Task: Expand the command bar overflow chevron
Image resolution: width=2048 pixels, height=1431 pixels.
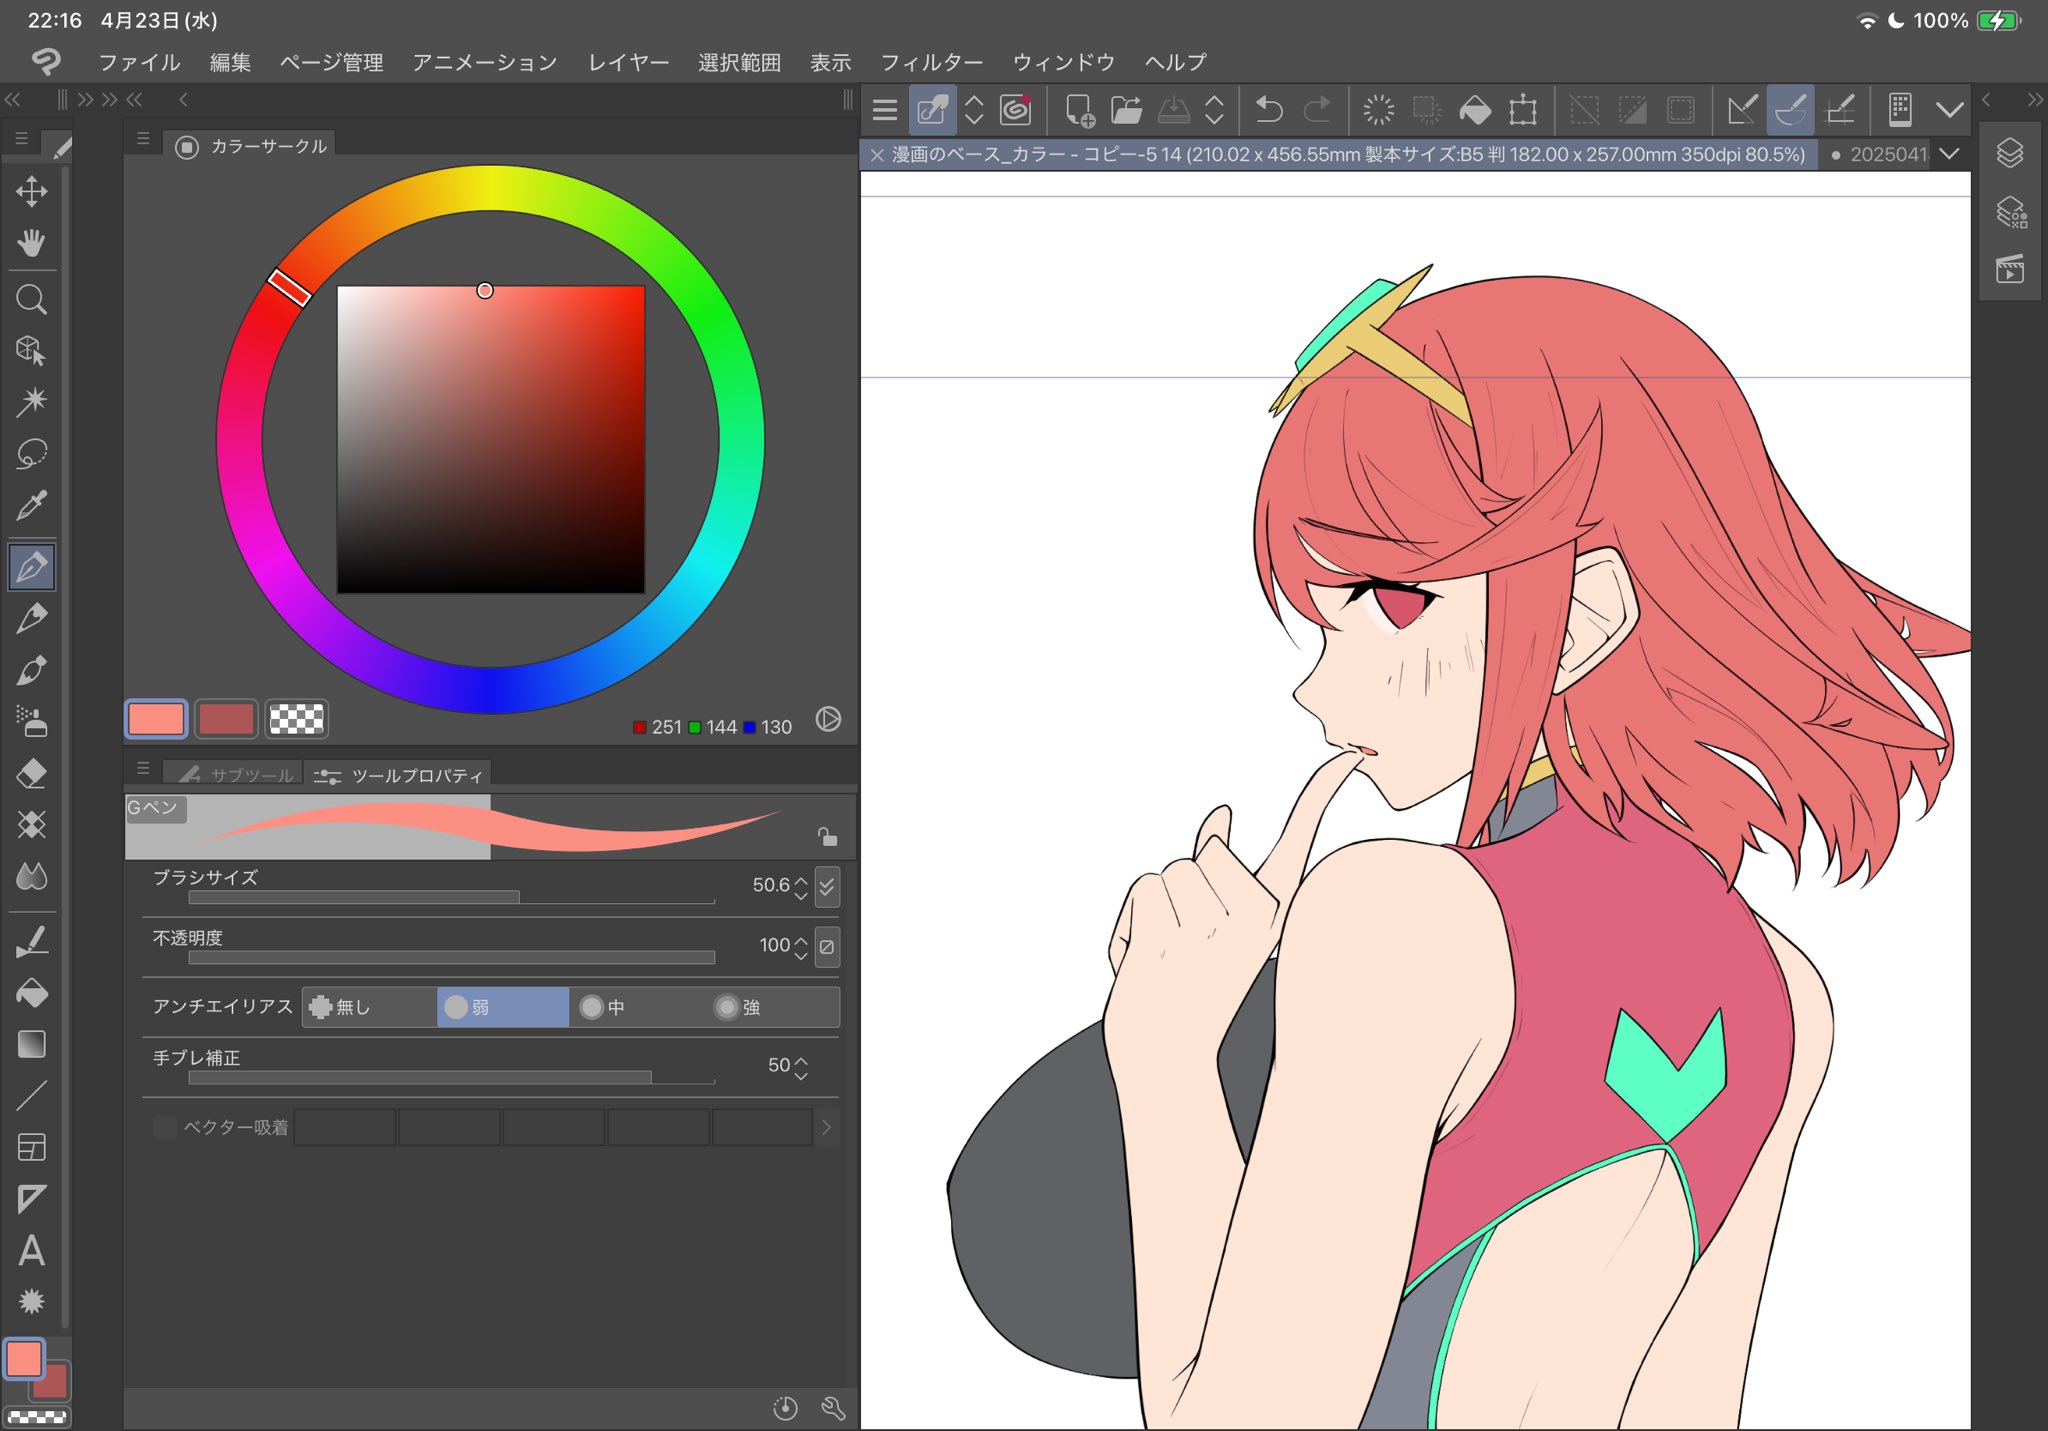Action: pos(1949,109)
